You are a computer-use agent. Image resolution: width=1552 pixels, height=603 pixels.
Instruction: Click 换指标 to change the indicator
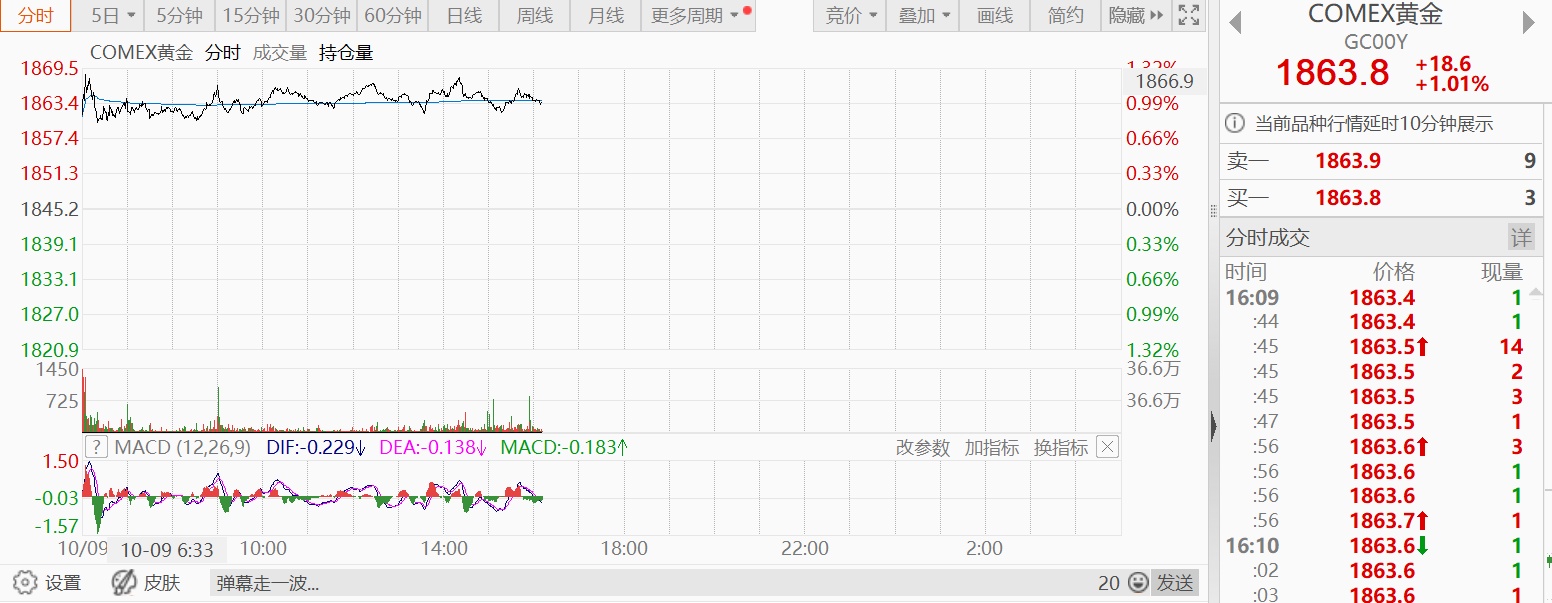pos(1060,448)
